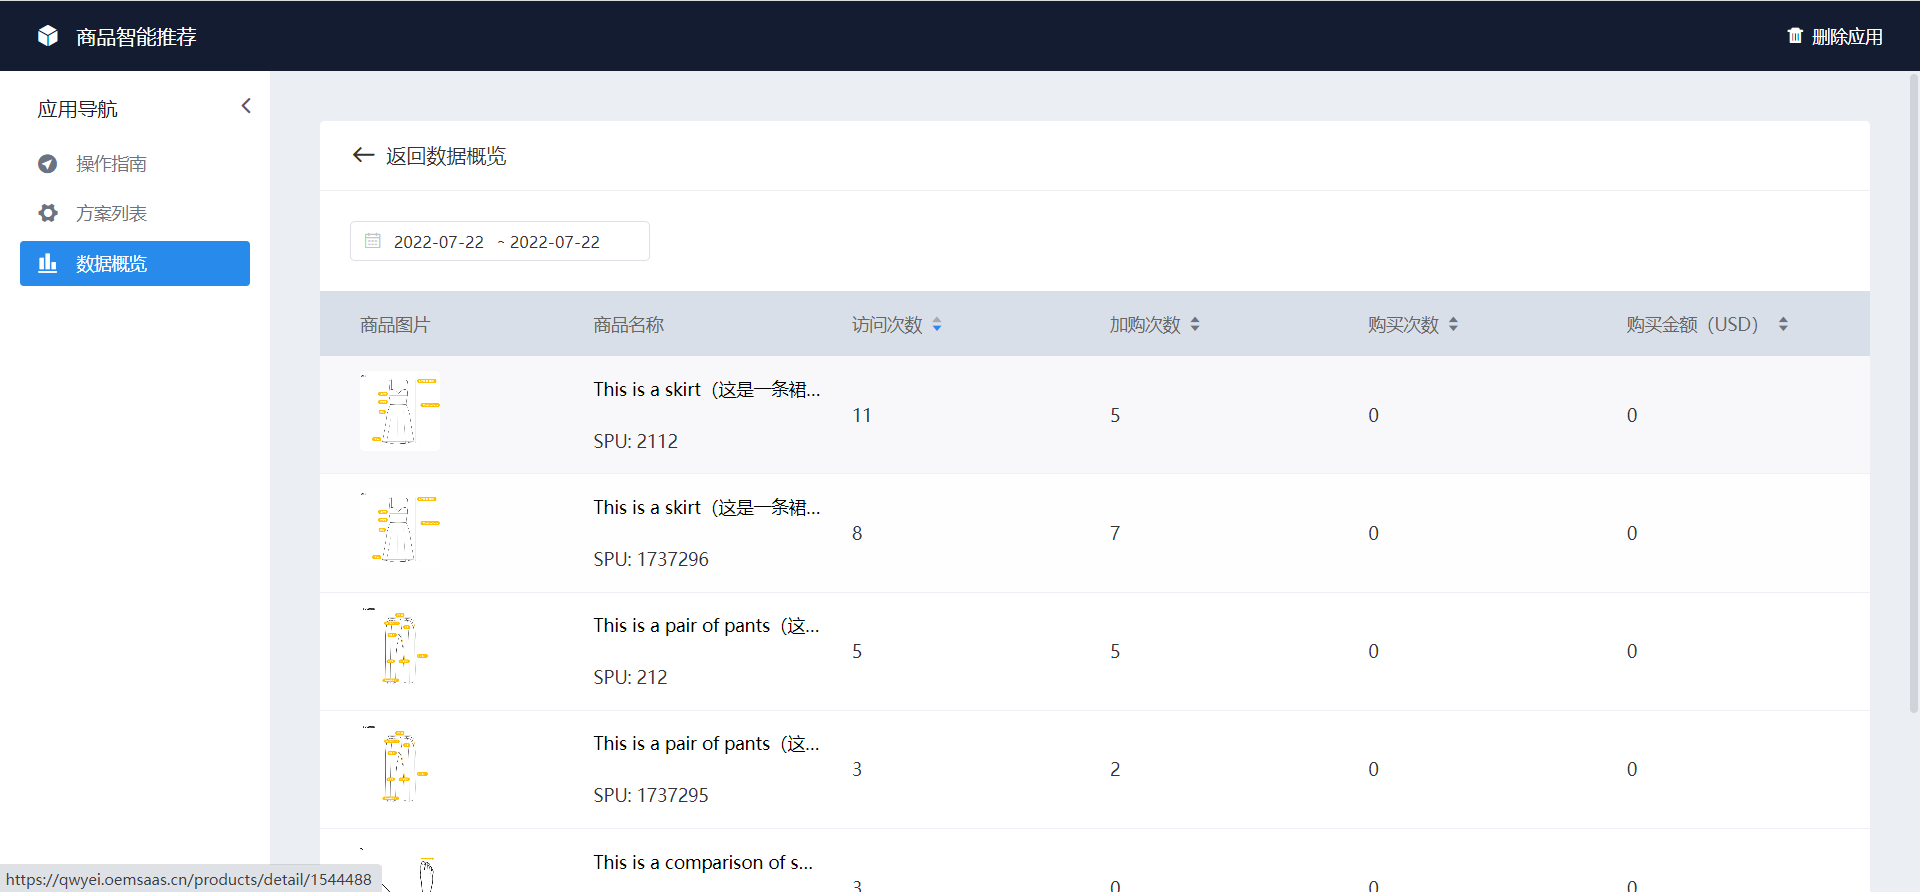
Task: Open pants thumbnail for SPU 212
Action: pos(400,647)
